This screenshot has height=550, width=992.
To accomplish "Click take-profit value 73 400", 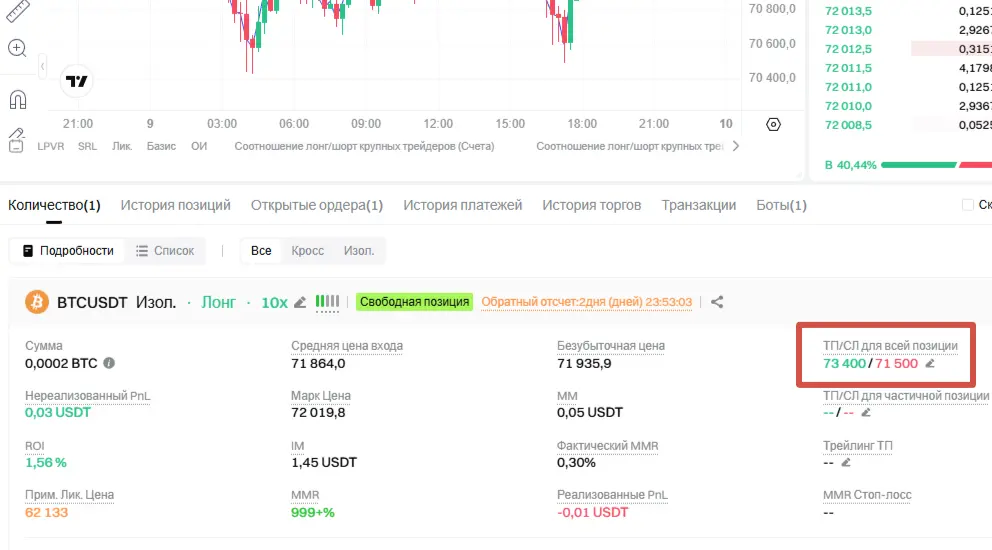I will pos(844,363).
